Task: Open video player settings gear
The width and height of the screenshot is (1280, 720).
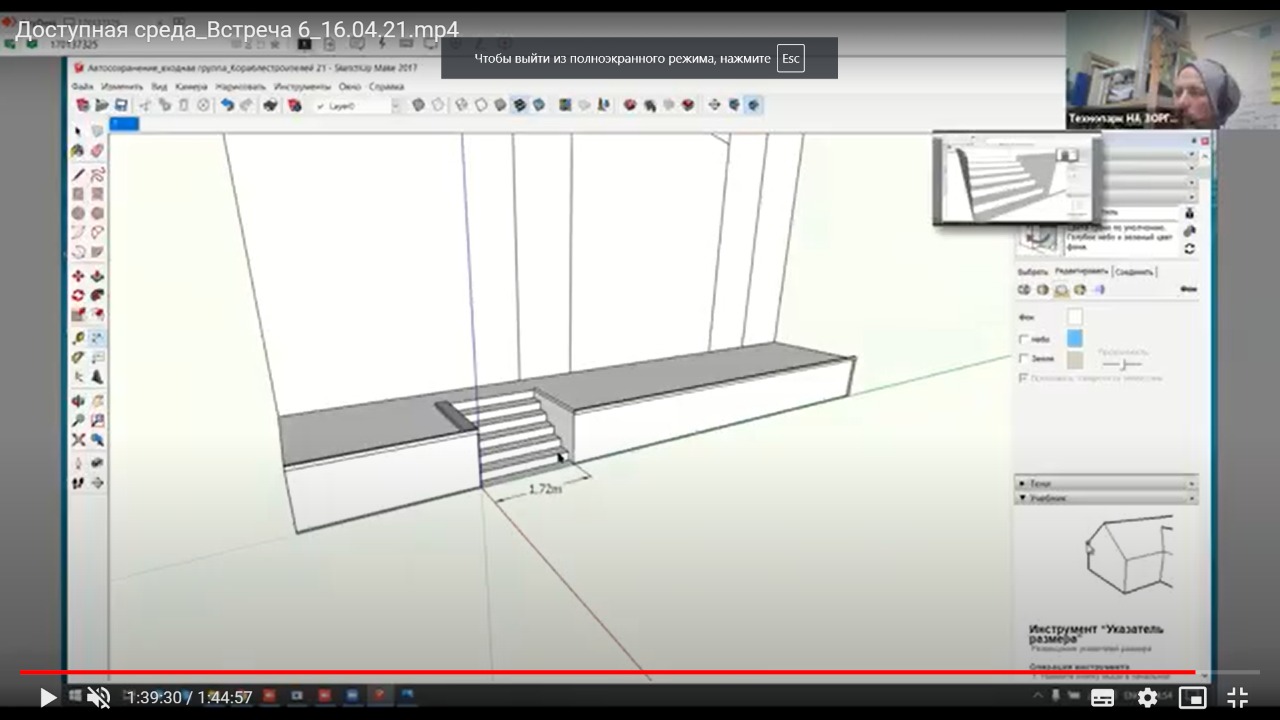Action: 1147,697
